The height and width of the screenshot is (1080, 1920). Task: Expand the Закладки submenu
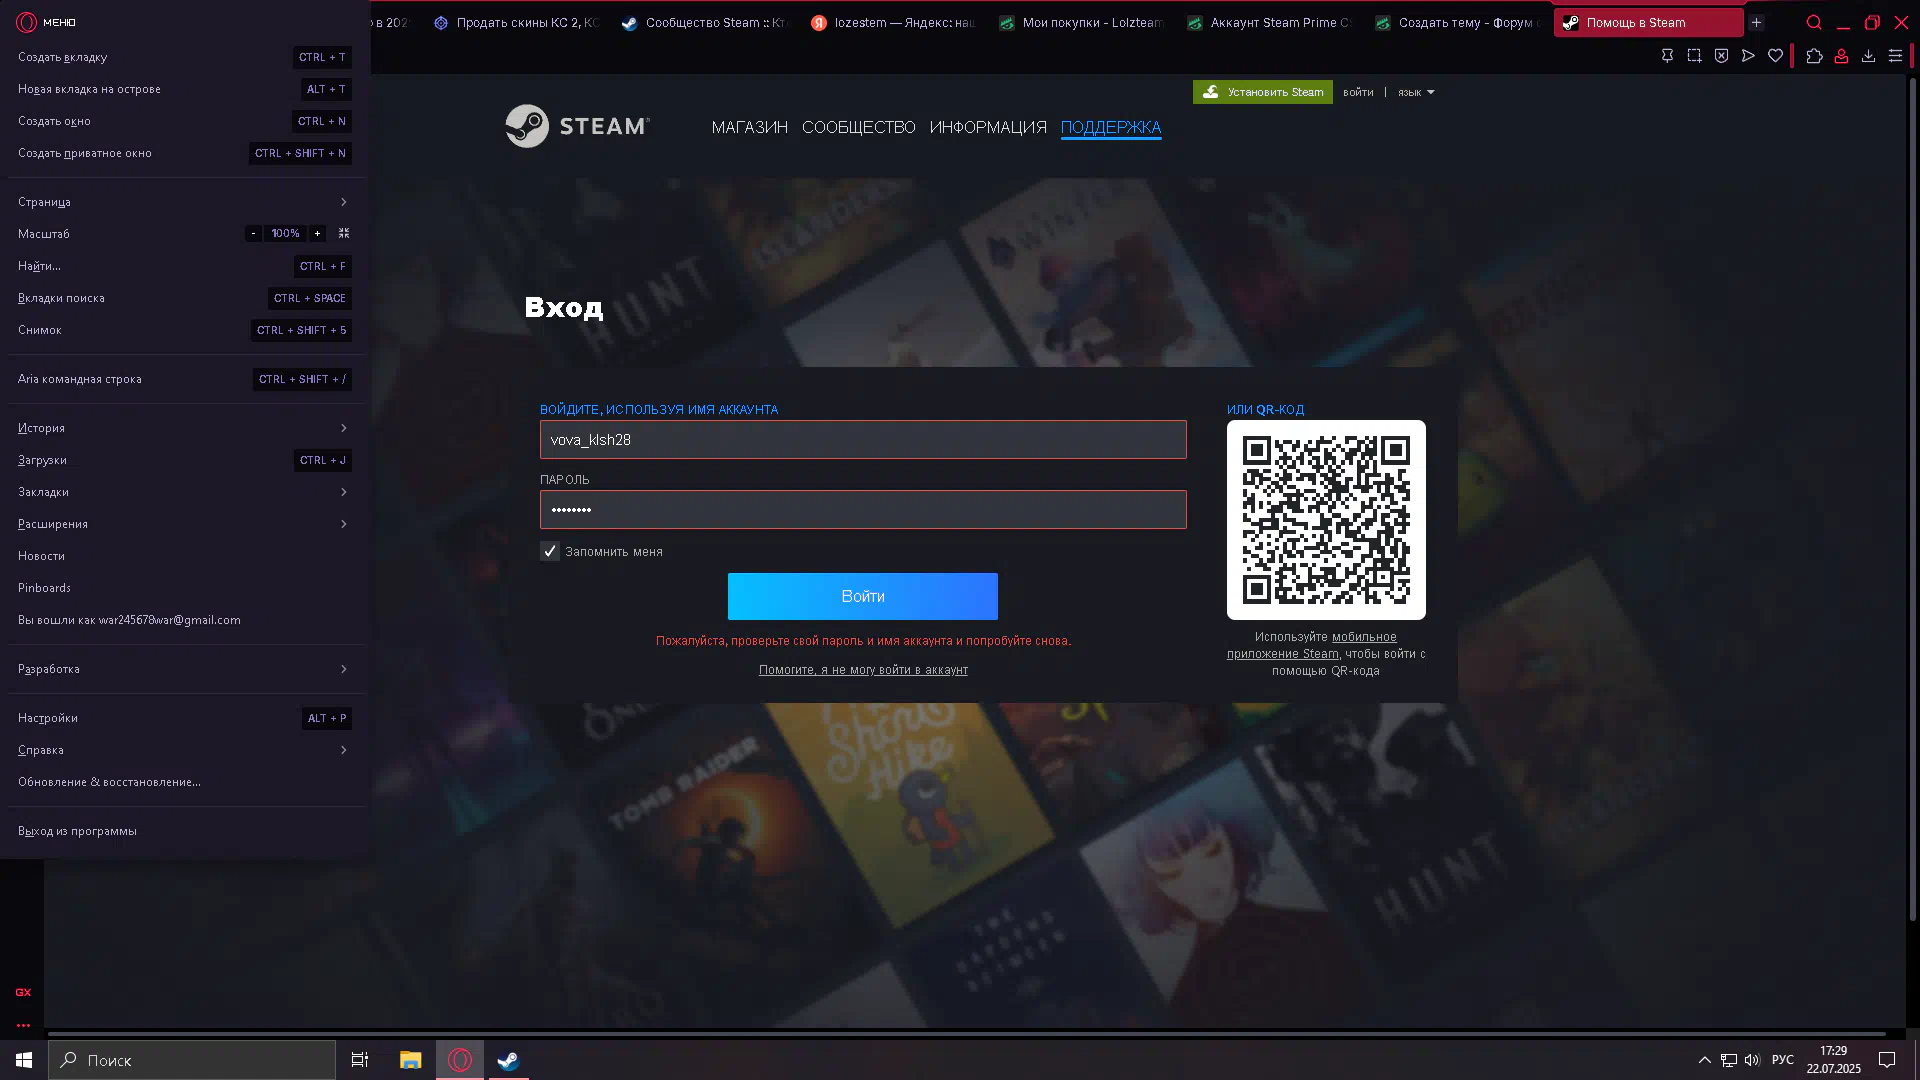pos(185,492)
